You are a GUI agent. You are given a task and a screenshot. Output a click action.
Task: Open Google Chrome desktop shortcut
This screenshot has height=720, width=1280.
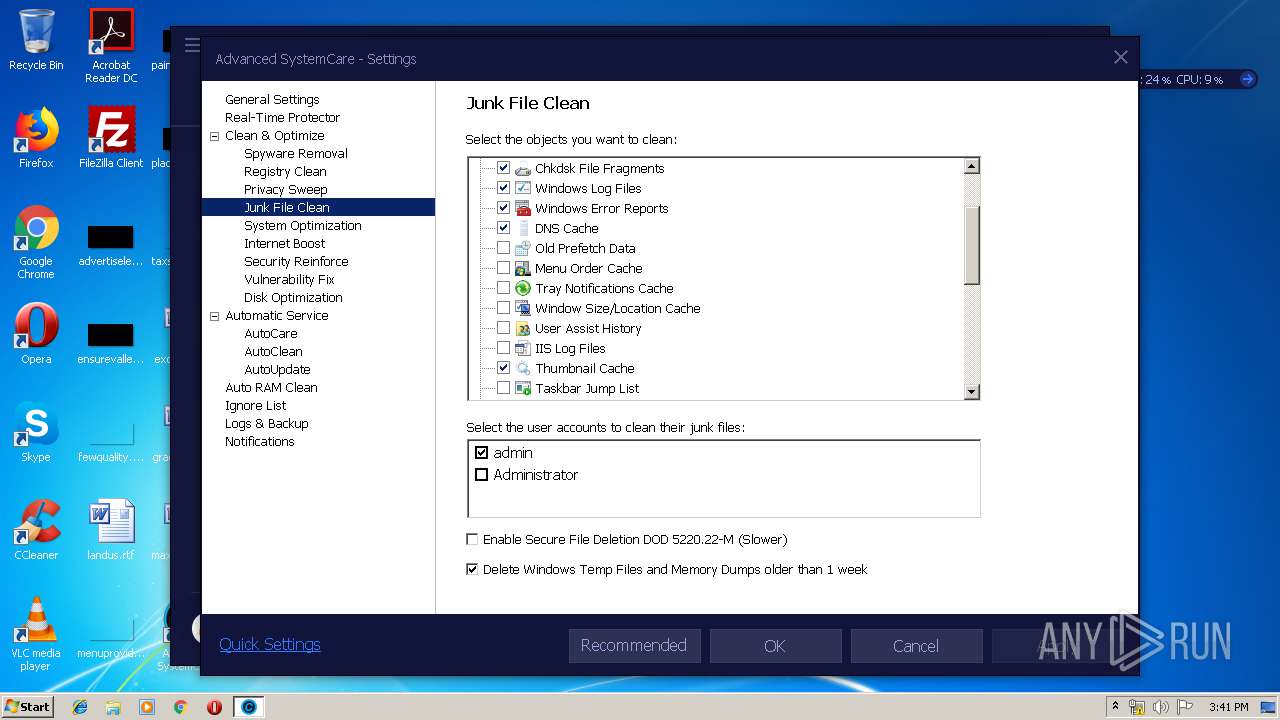[36, 242]
